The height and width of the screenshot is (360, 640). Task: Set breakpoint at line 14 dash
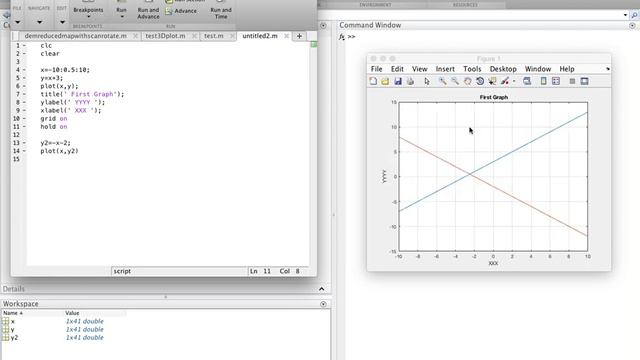coord(24,151)
